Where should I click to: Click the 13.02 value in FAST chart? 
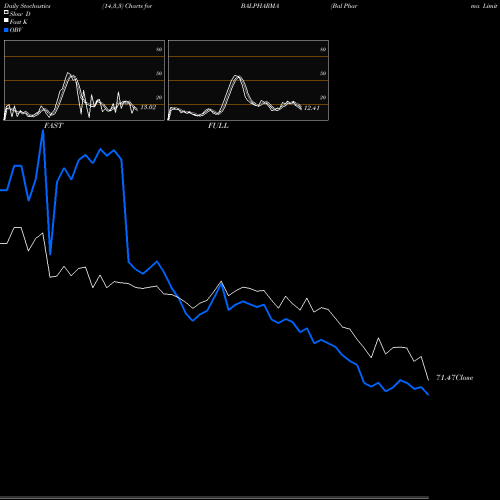(x=148, y=107)
